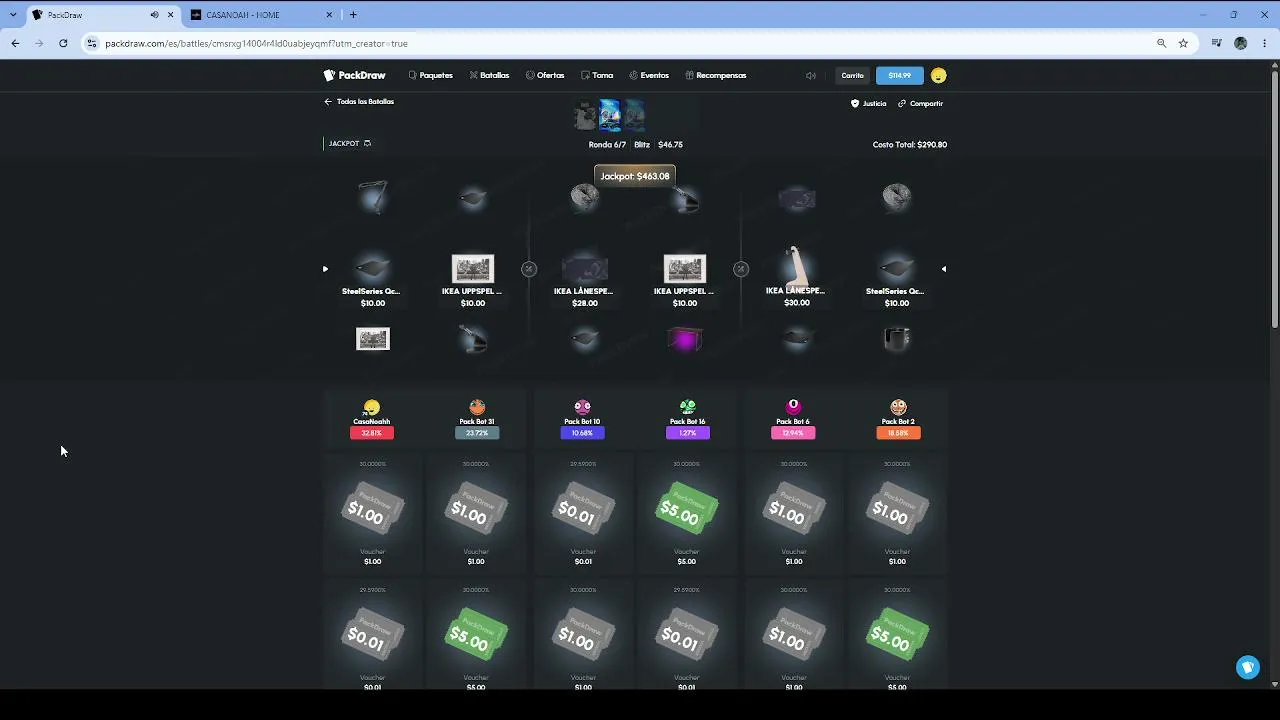
Task: Click the Pack Bot 10 avatar
Action: [583, 407]
